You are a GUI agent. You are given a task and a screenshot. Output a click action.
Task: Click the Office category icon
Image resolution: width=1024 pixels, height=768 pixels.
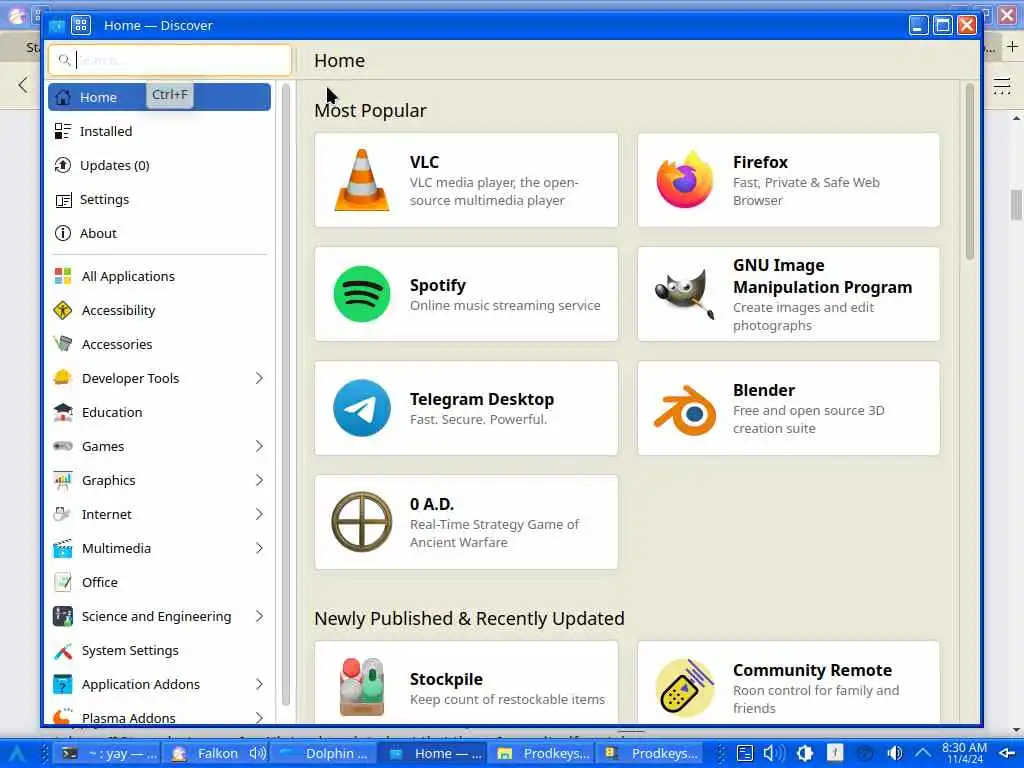63,582
